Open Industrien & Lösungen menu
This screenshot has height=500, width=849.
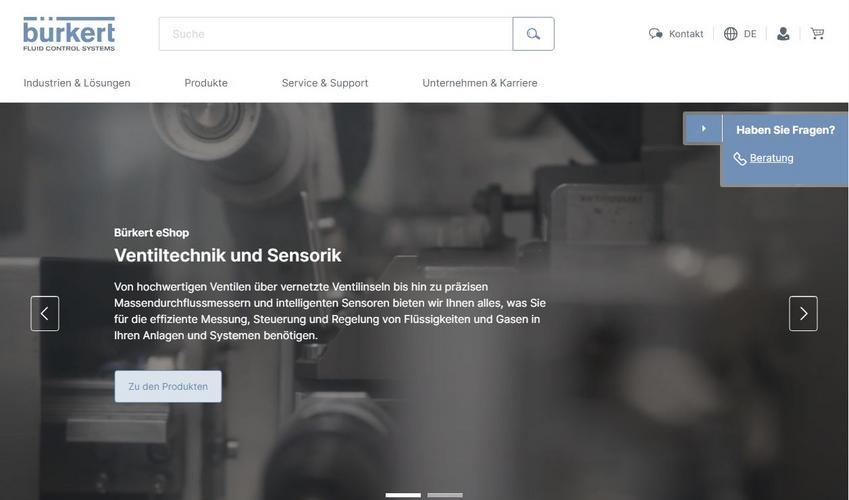77,83
